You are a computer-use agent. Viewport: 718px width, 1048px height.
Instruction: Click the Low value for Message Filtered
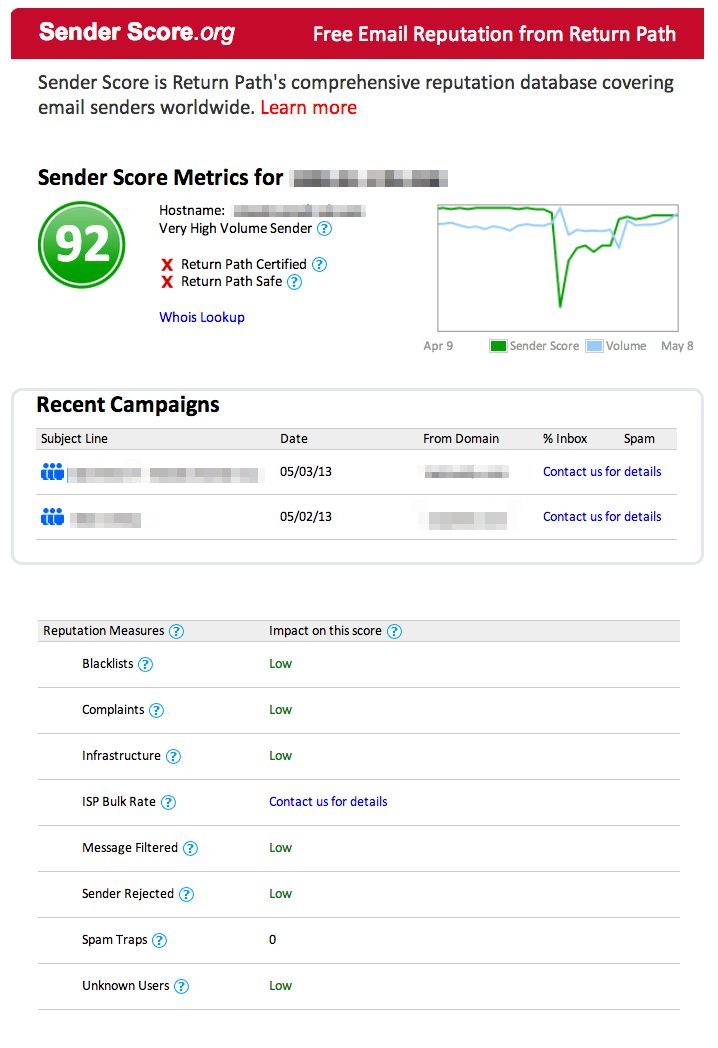pyautogui.click(x=281, y=848)
